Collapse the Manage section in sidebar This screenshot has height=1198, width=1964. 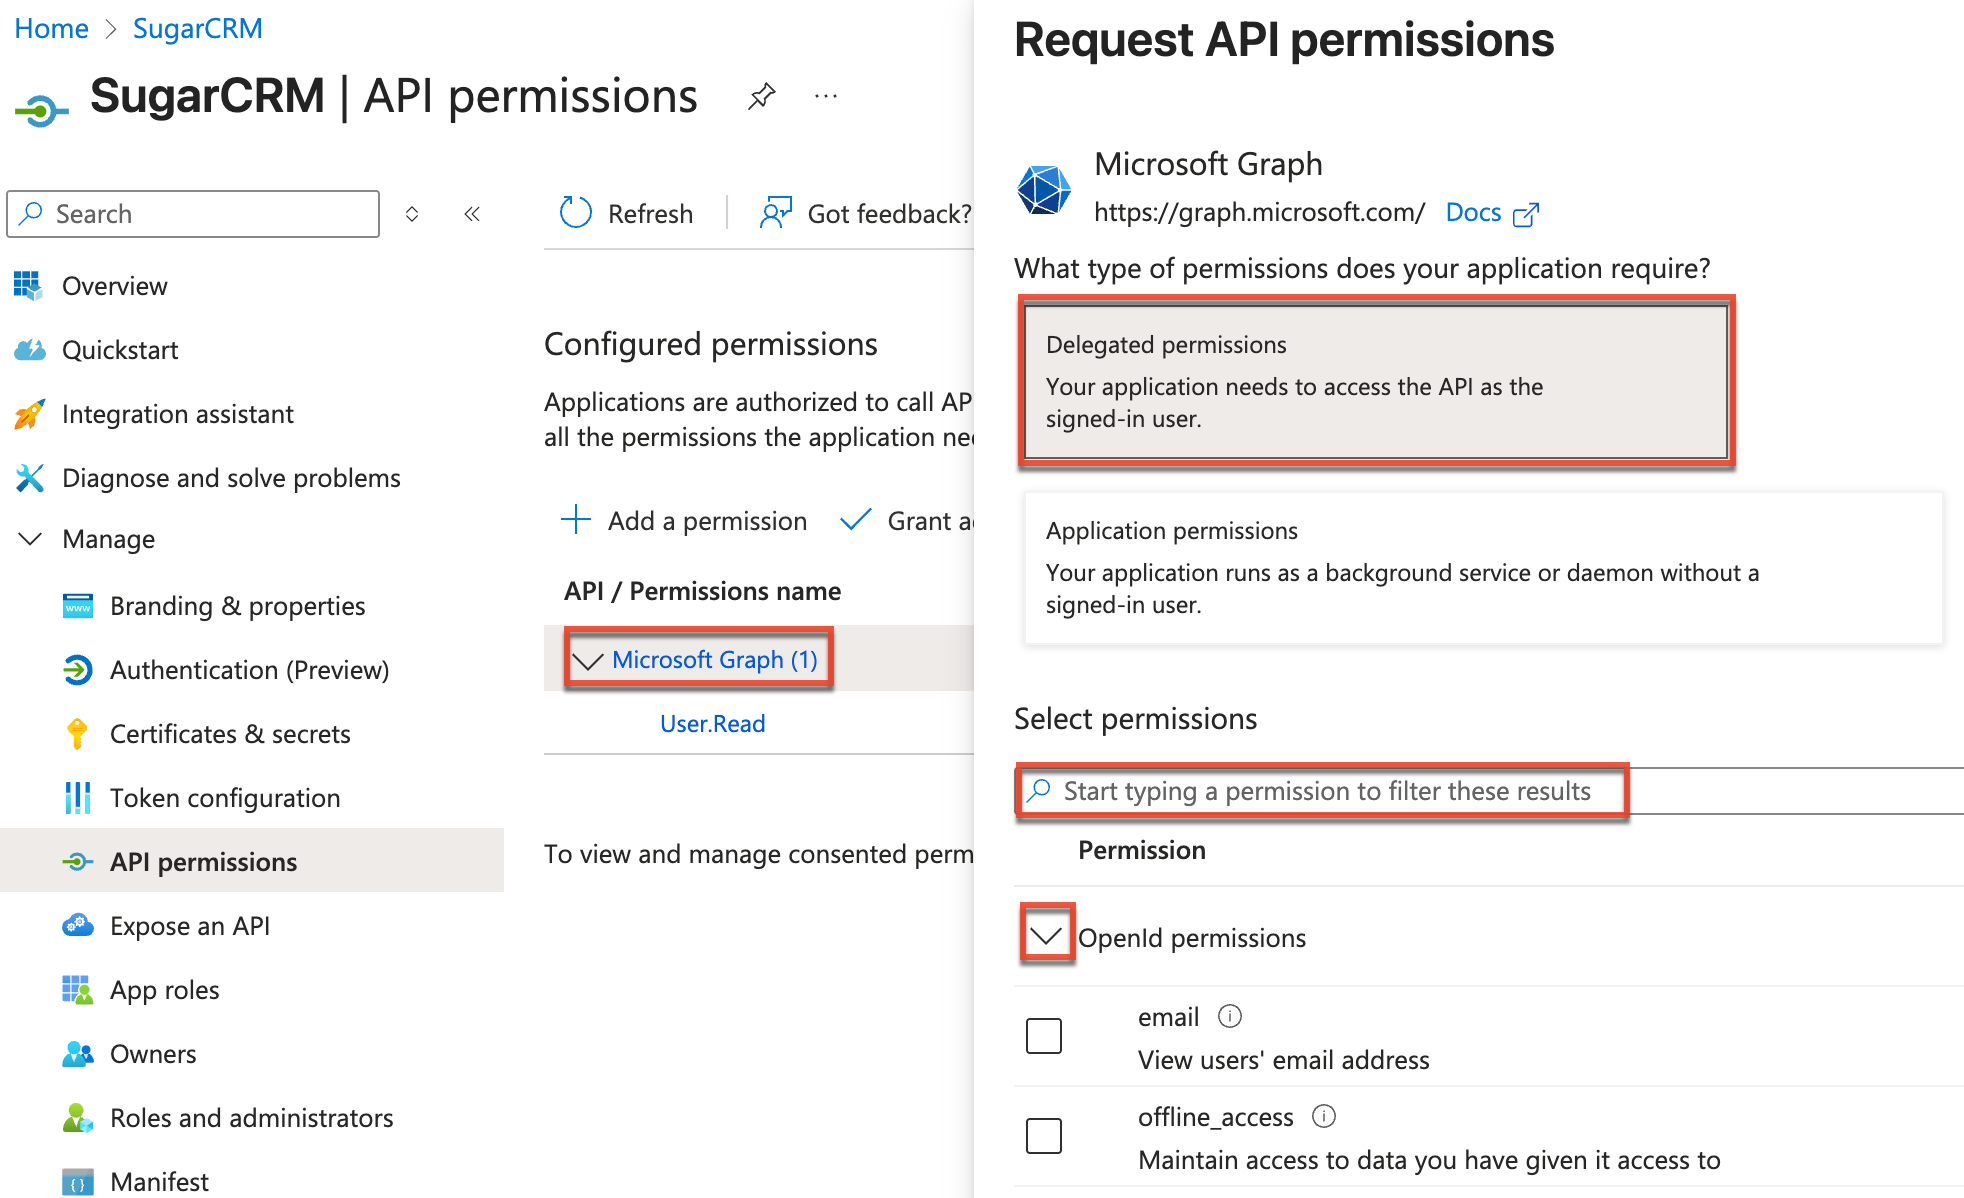click(31, 539)
